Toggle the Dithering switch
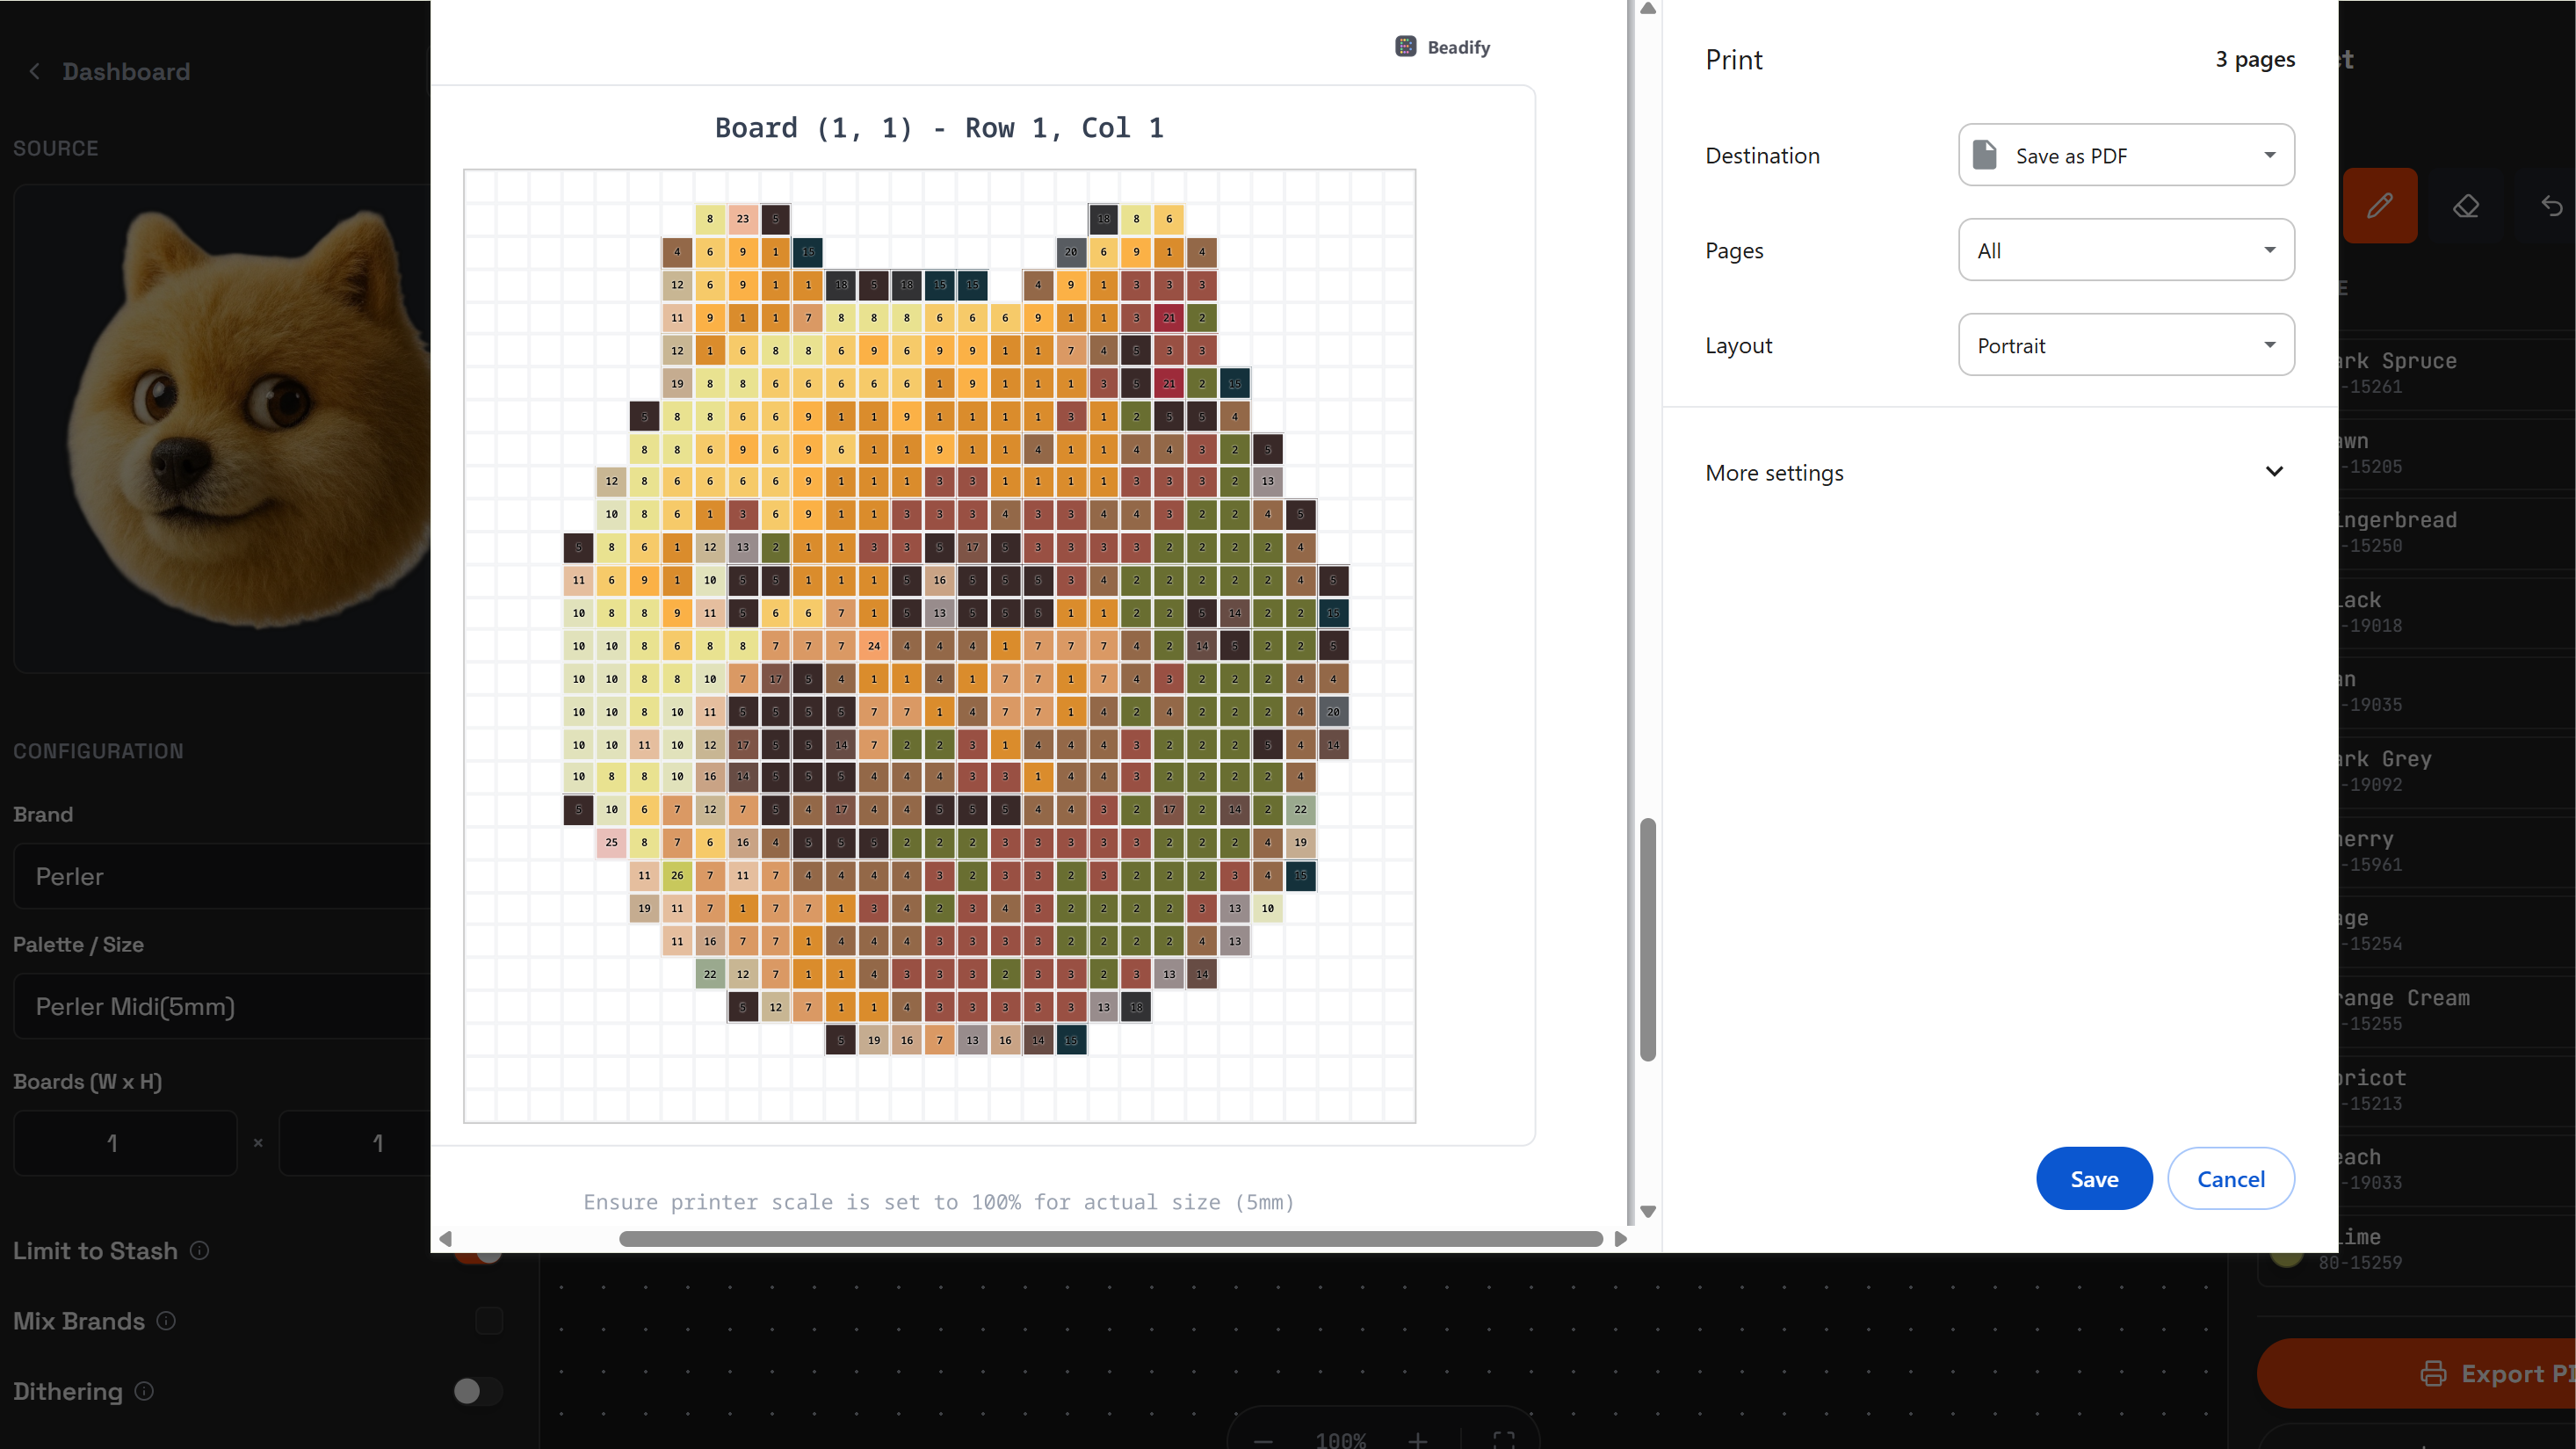This screenshot has height=1449, width=2576. 477,1390
